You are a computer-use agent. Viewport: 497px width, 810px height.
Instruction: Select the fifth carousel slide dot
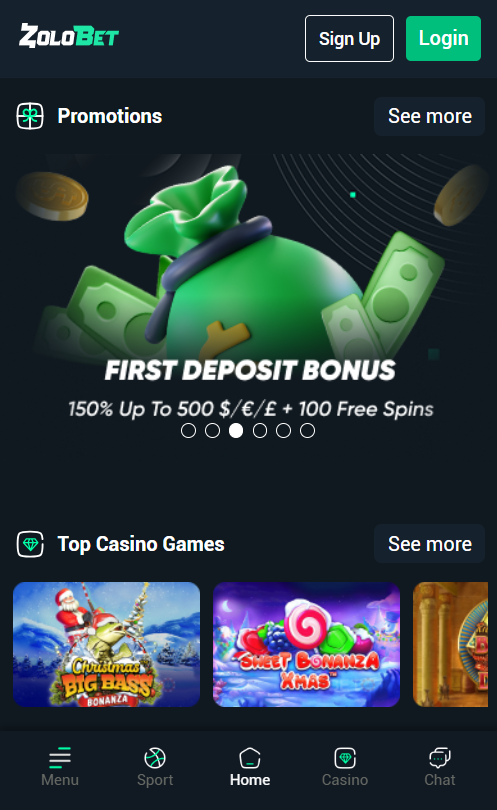[x=284, y=430]
